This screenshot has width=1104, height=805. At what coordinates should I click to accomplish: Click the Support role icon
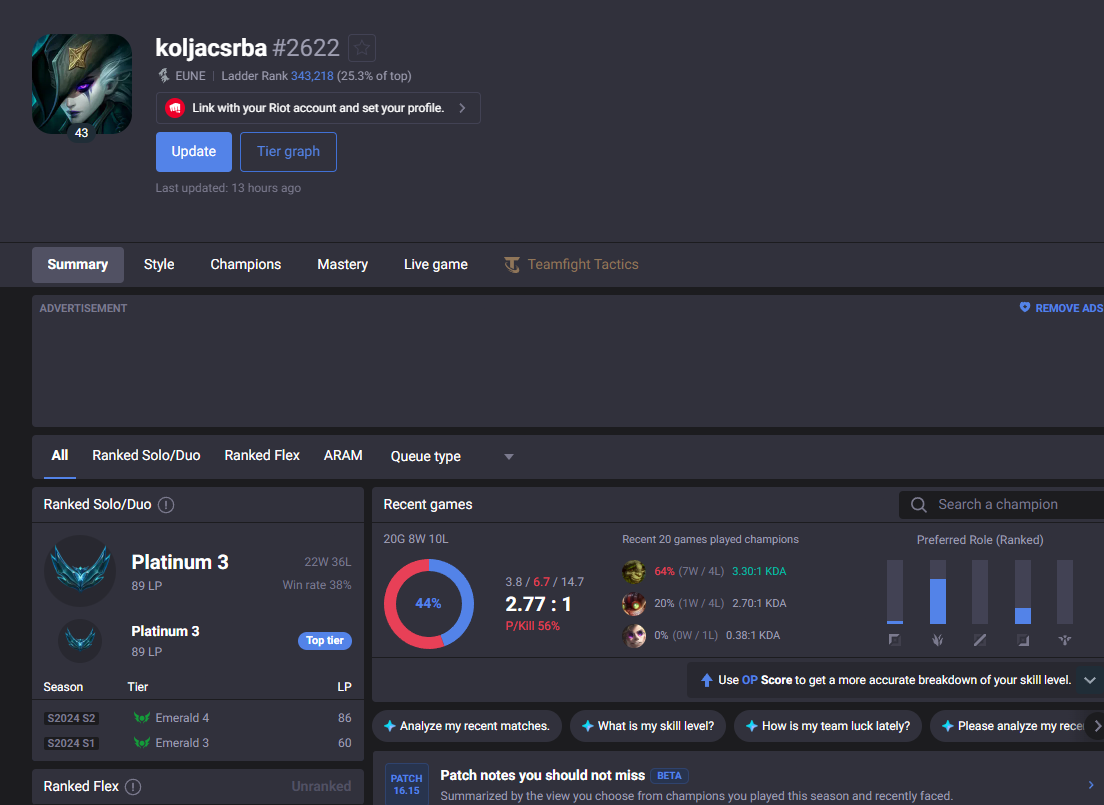[1065, 639]
